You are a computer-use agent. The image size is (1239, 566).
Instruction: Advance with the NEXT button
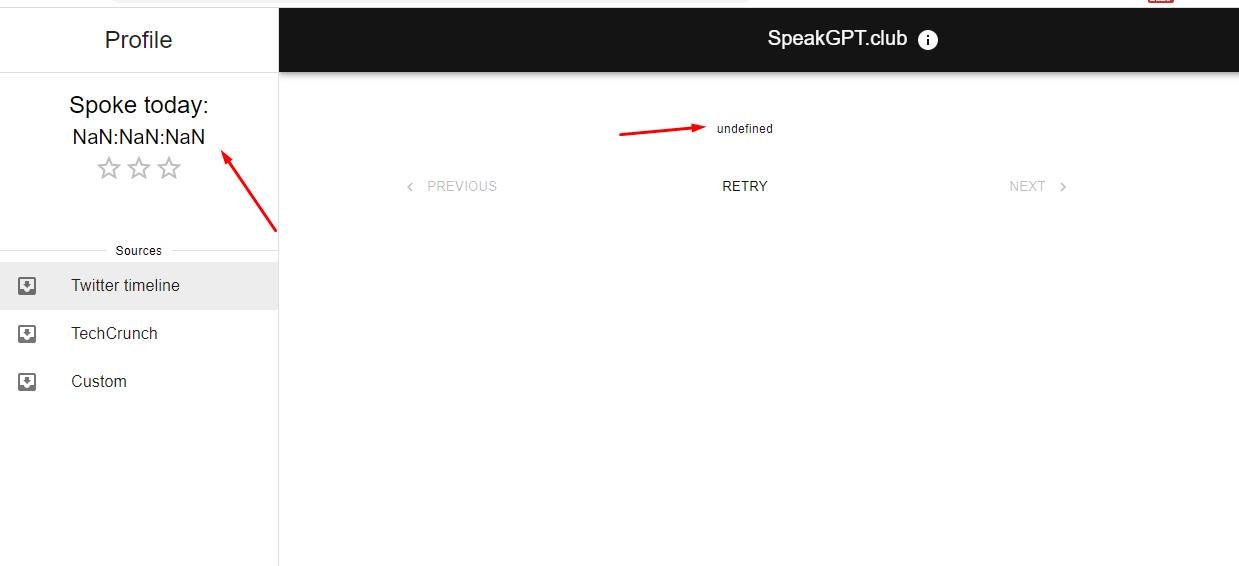coord(1038,186)
